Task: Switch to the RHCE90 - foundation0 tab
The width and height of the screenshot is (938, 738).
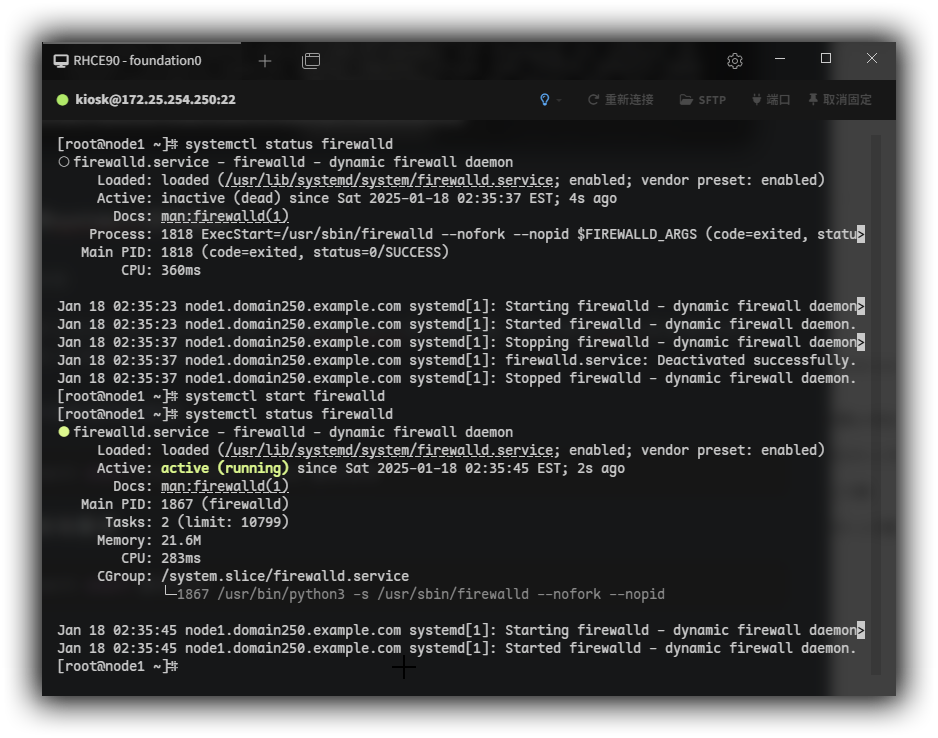Action: pyautogui.click(x=137, y=61)
